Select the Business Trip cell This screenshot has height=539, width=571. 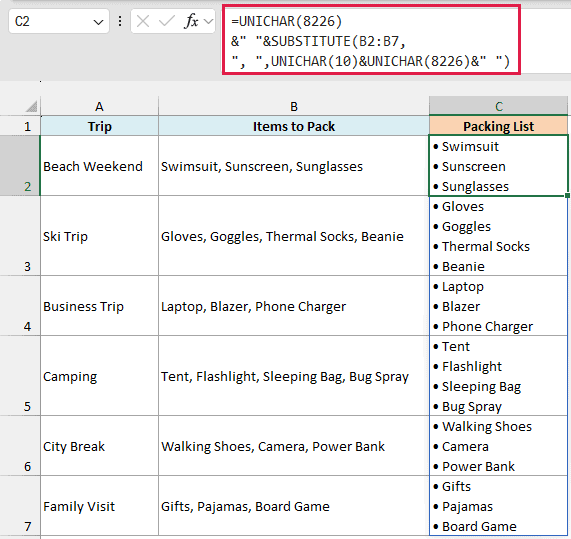point(99,306)
